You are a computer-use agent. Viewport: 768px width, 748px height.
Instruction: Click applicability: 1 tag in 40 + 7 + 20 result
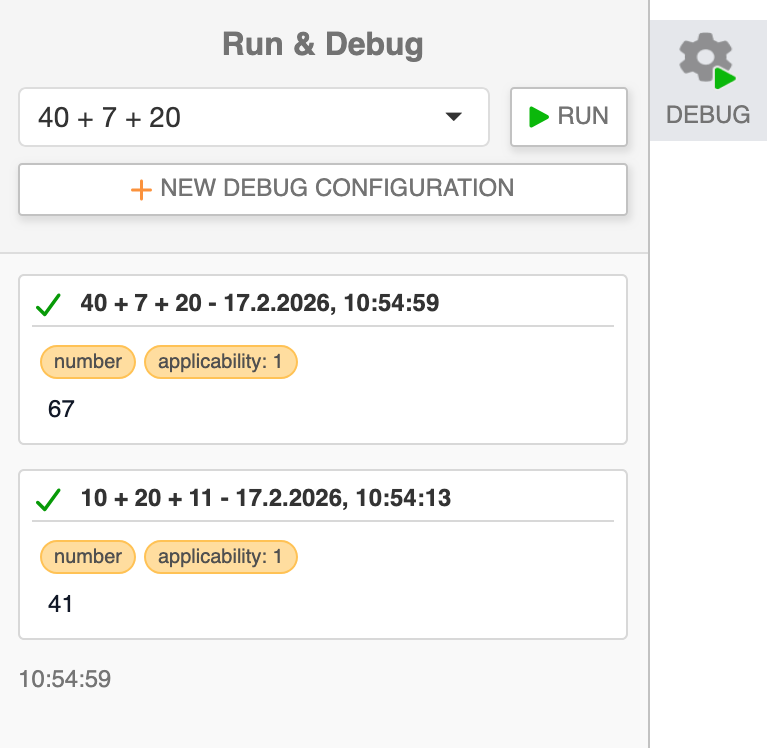220,362
